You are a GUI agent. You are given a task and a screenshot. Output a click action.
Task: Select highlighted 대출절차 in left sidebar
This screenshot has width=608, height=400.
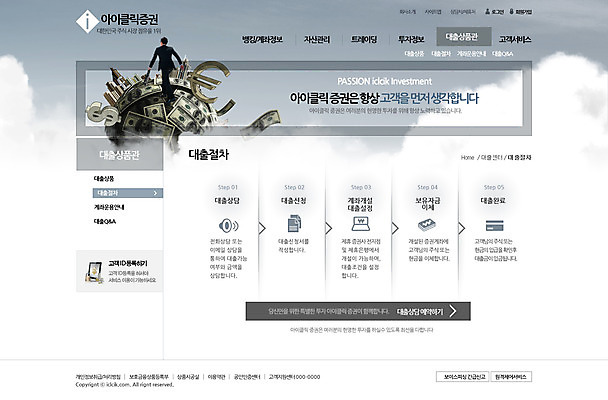[x=128, y=193]
